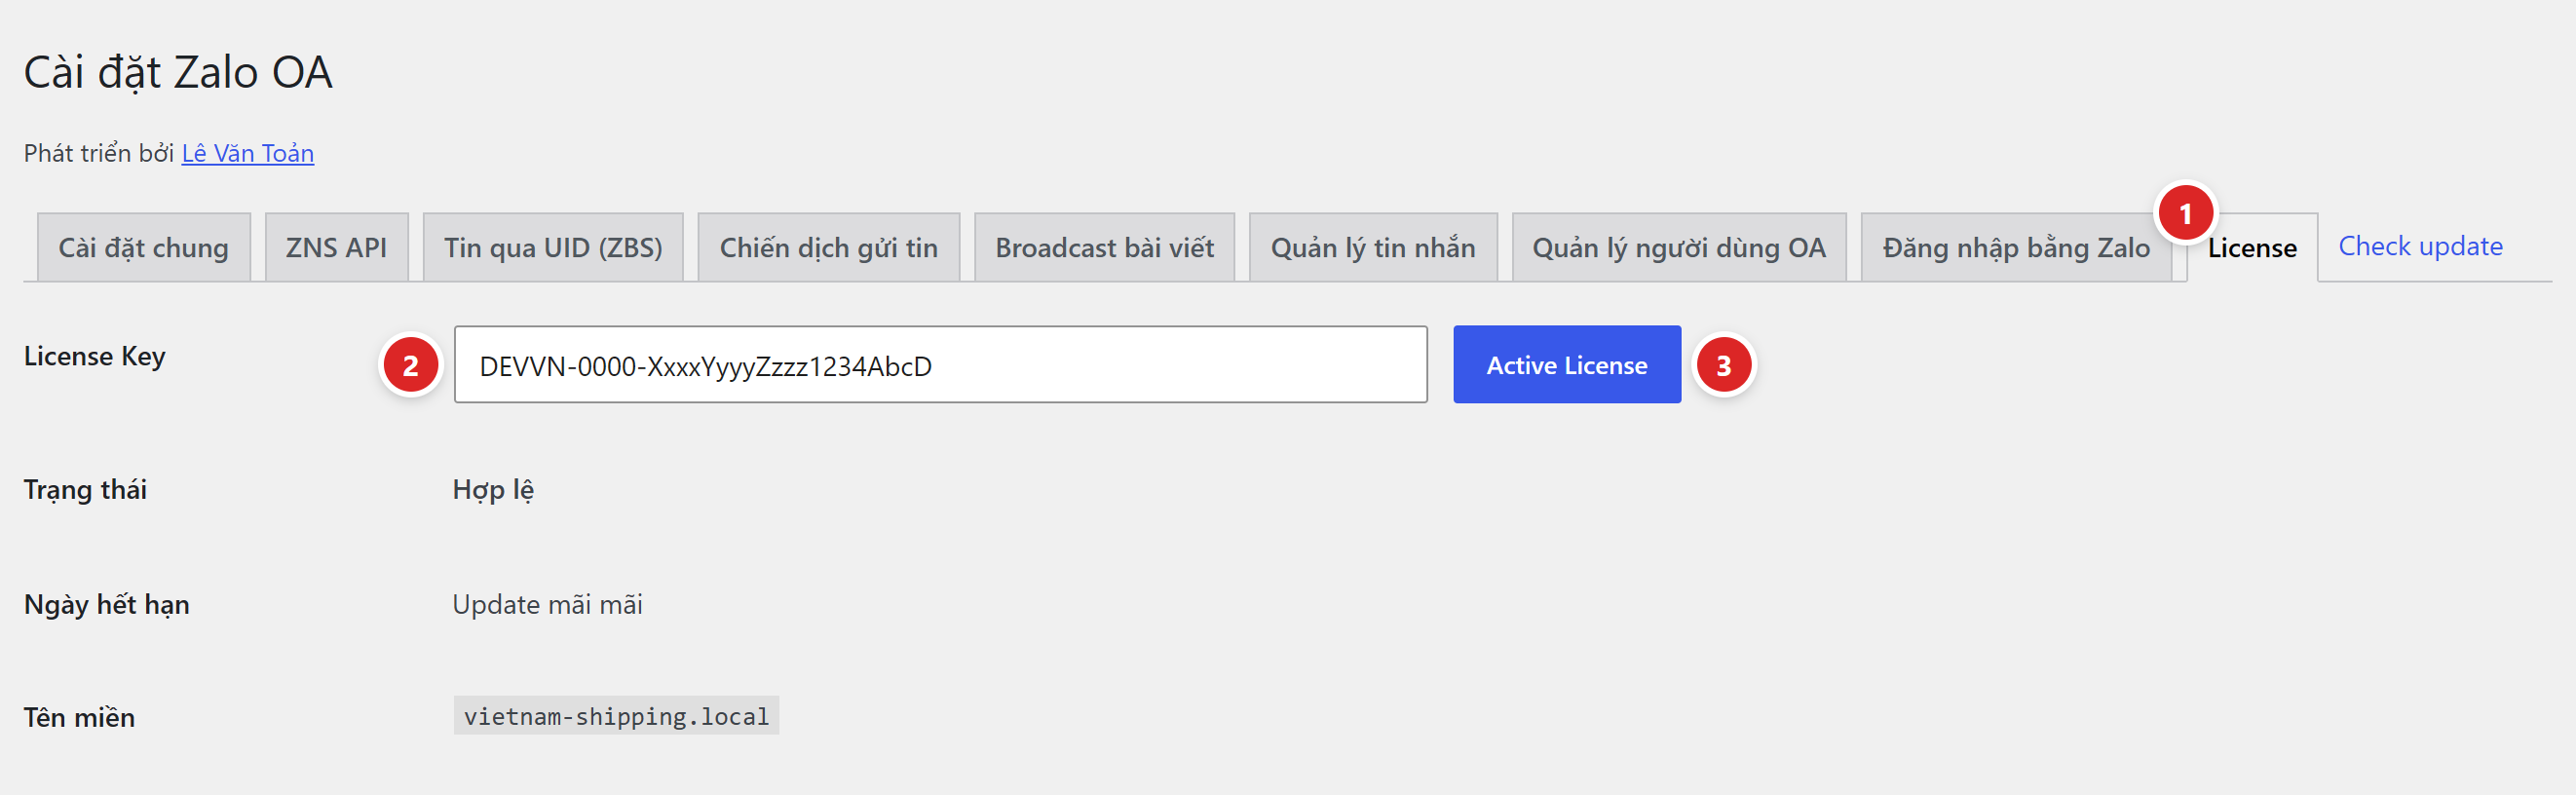Open the Quản lý tin nhắn tab
Screen dimensions: 2576x795
pyautogui.click(x=1372, y=247)
